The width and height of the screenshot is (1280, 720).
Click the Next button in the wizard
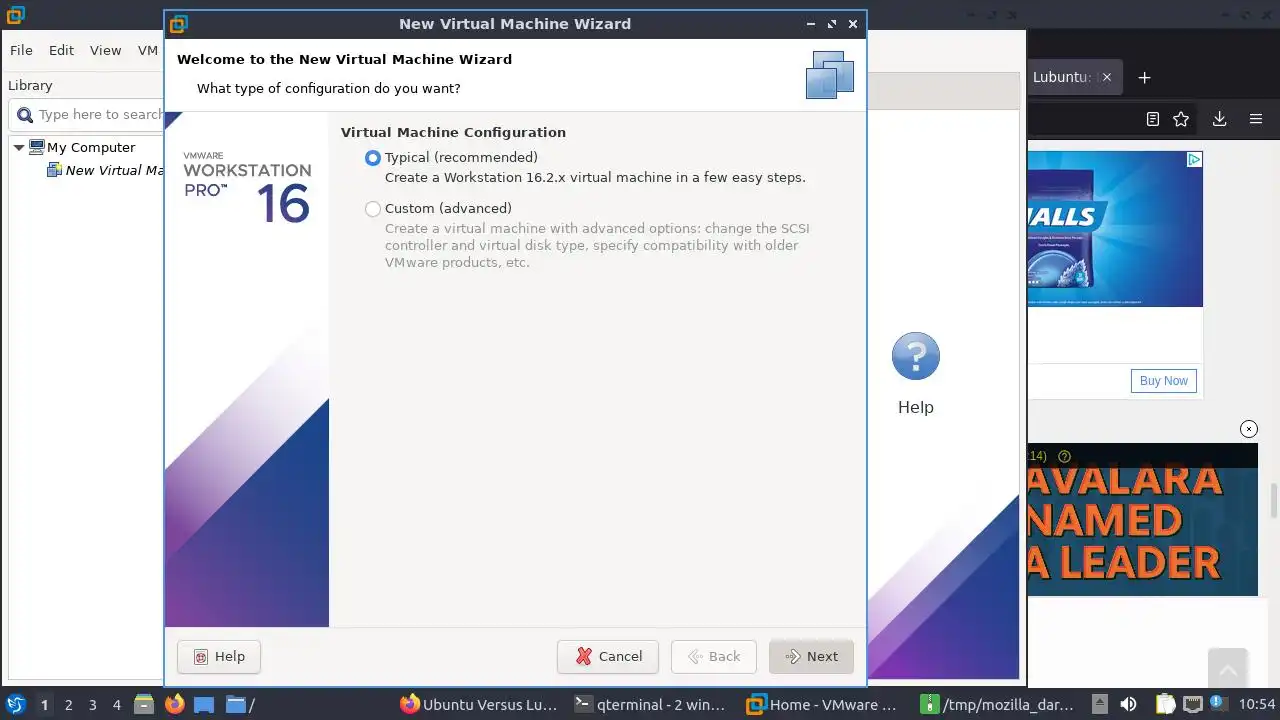[811, 657]
